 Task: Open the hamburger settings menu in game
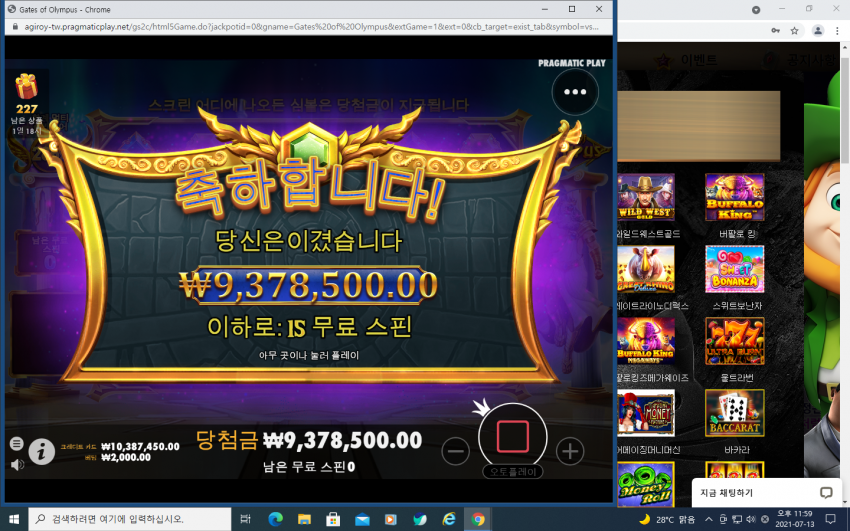click(17, 444)
